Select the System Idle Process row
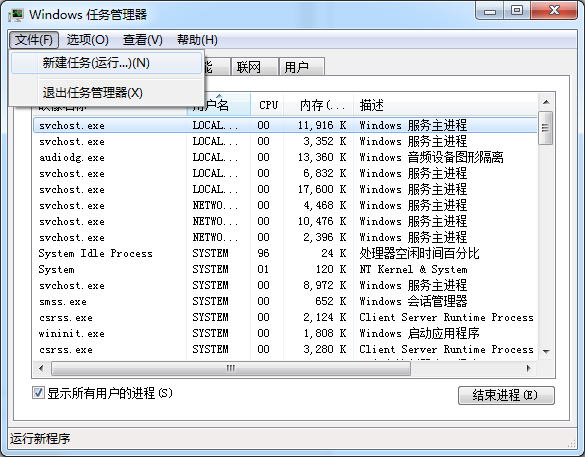 [x=285, y=253]
